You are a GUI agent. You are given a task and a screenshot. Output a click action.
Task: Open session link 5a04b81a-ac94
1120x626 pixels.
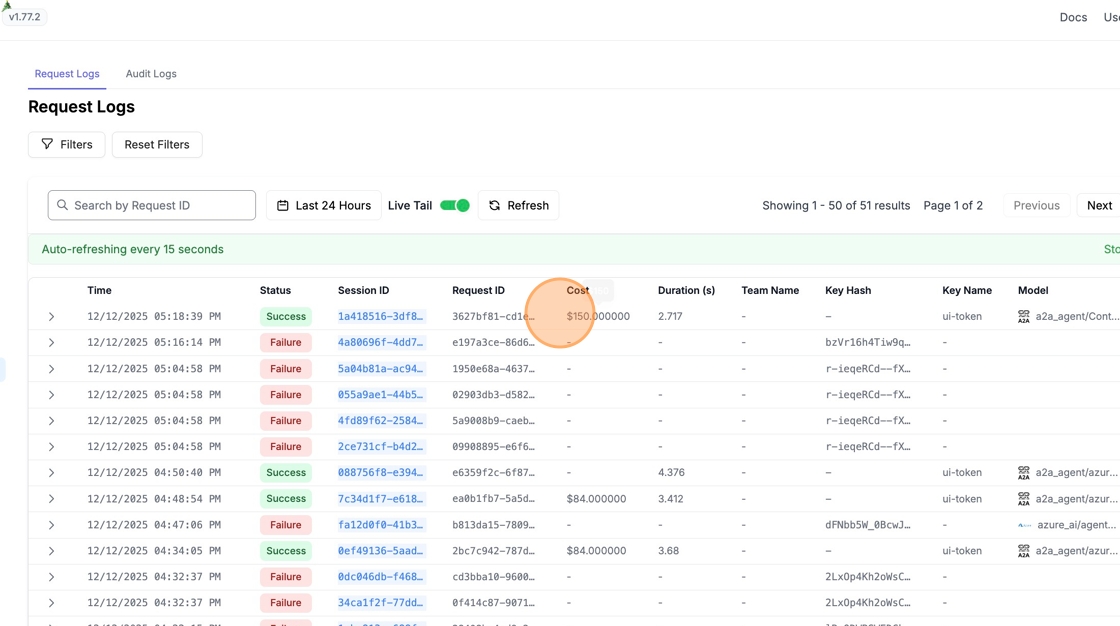[x=381, y=369]
